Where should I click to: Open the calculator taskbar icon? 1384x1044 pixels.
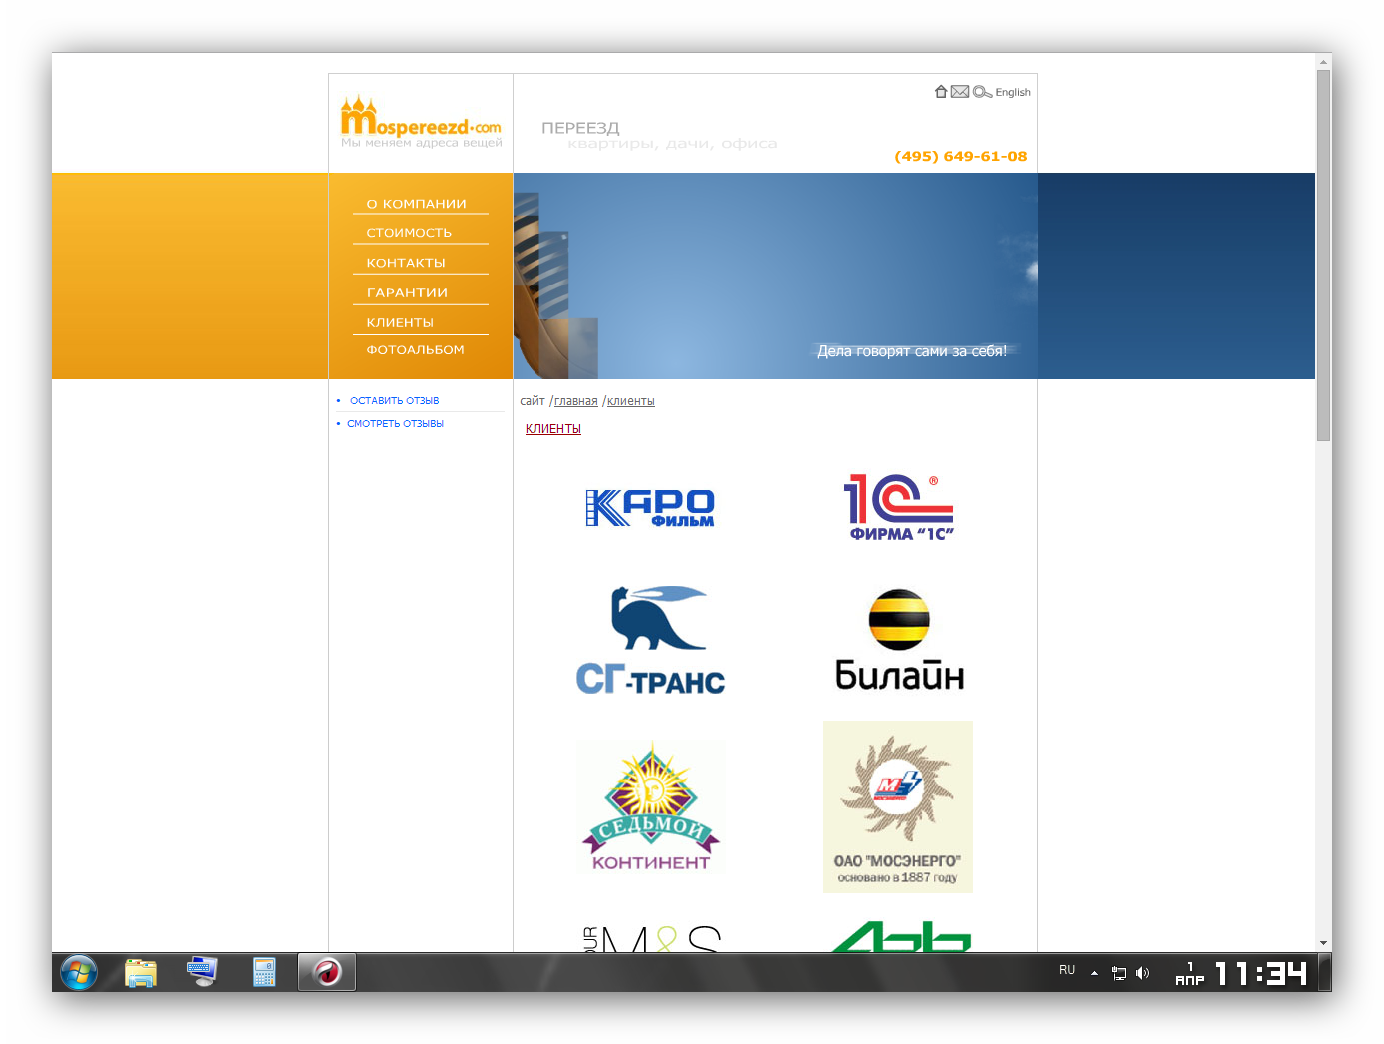point(264,972)
